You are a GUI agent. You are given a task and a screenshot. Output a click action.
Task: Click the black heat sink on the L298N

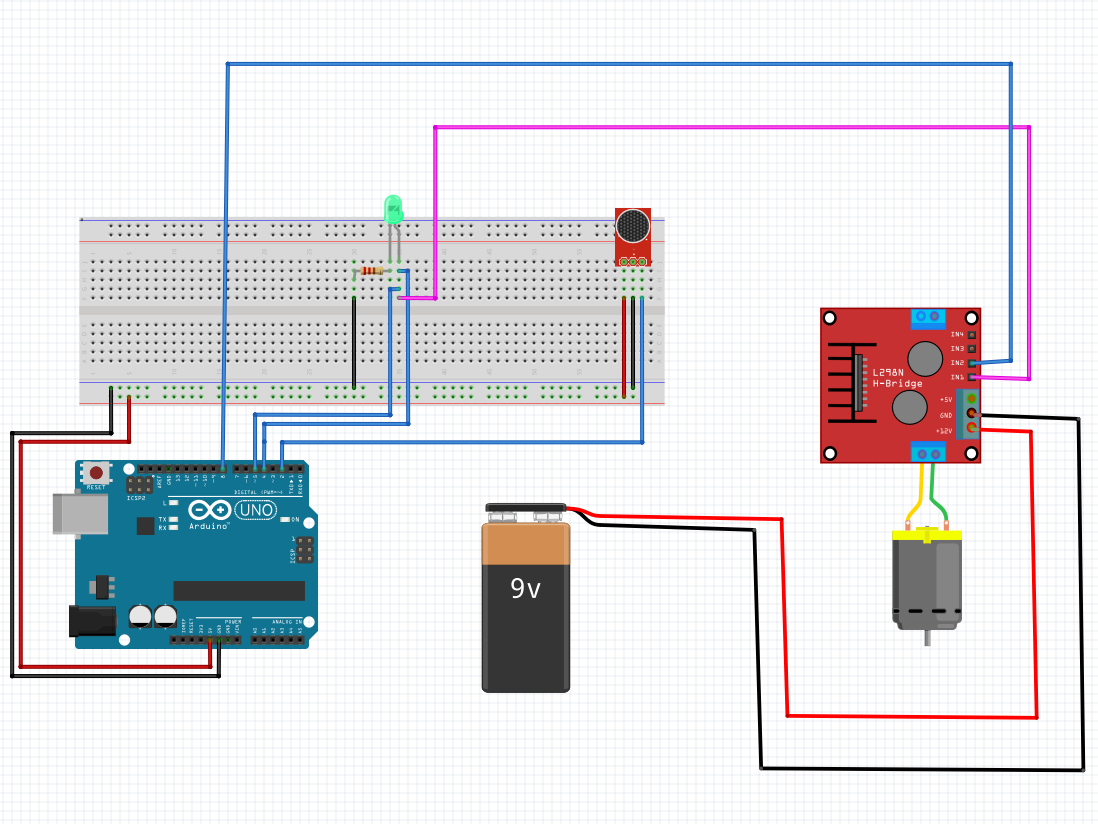tap(851, 382)
